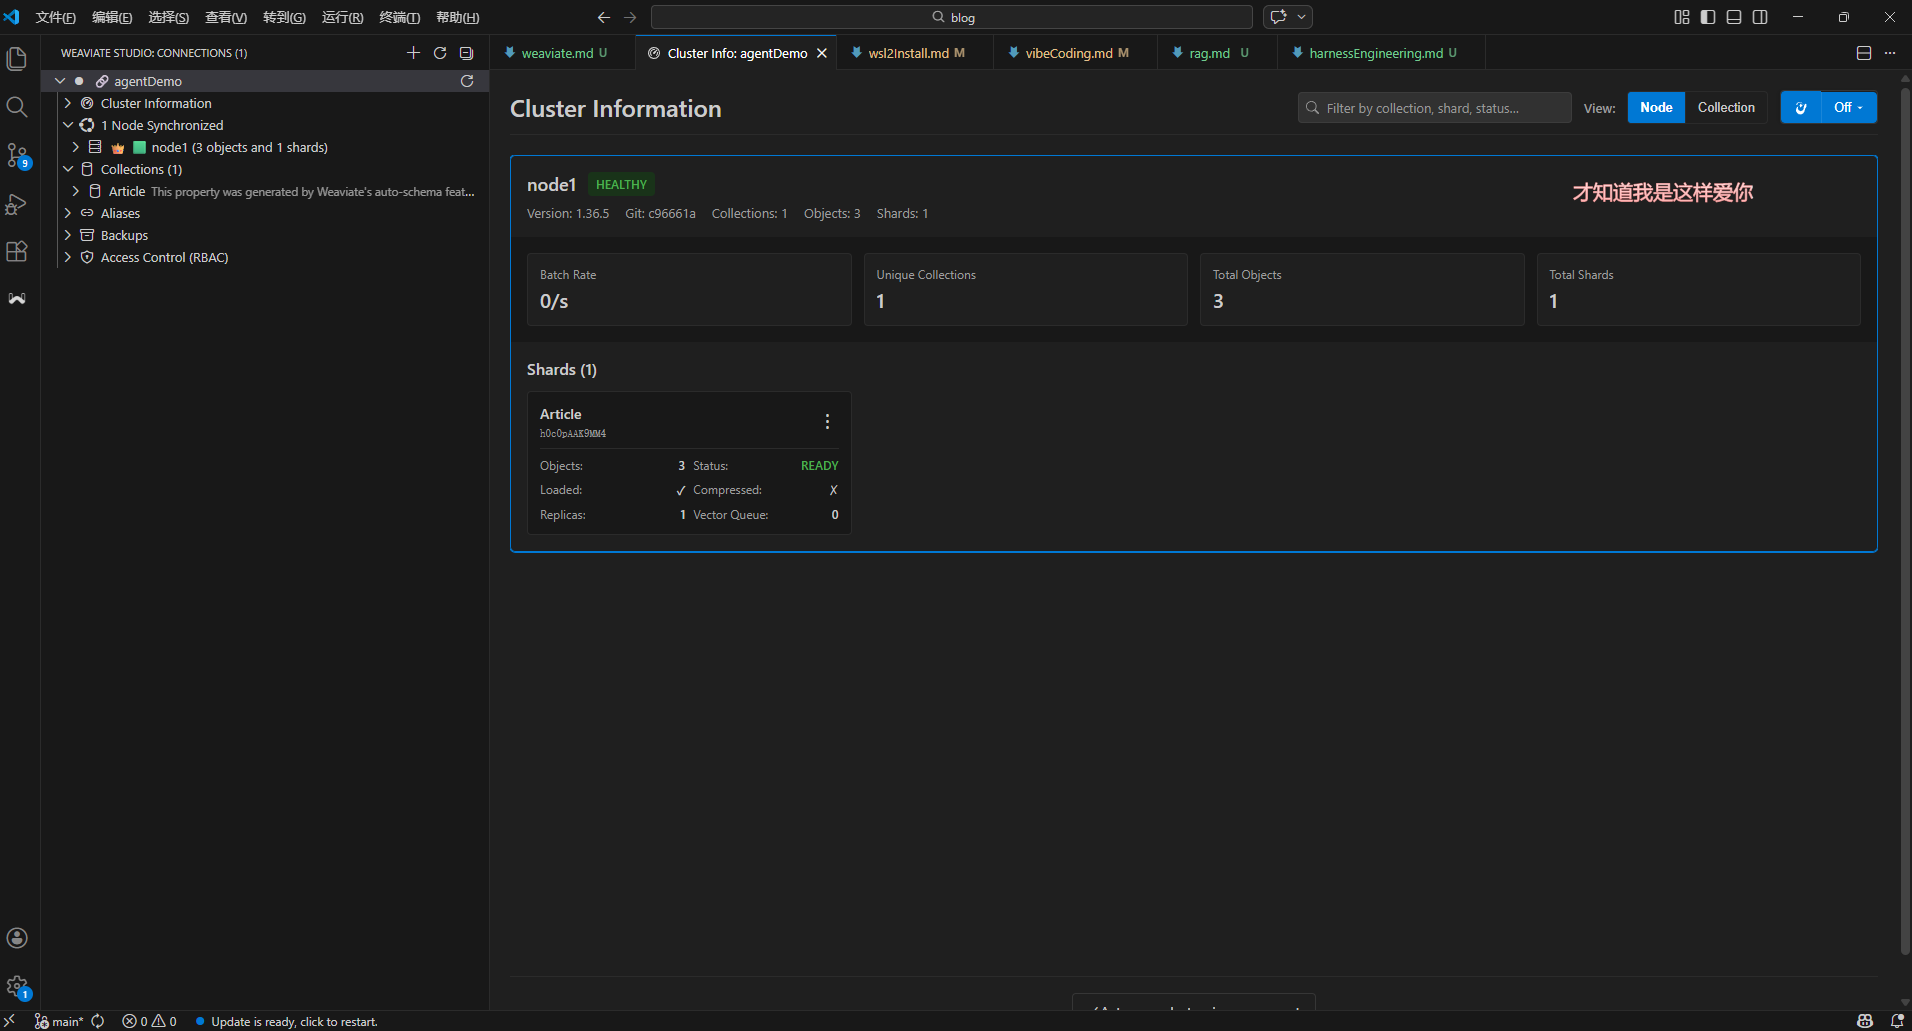Screen dimensions: 1912x1031
Task: Expand the Article collection
Action: [76, 191]
